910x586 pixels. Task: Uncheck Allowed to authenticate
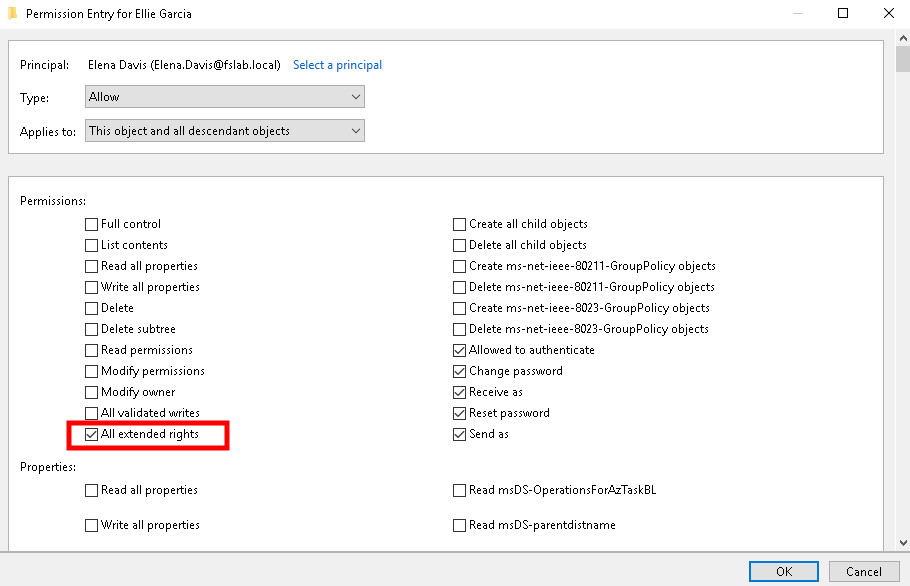[x=460, y=350]
